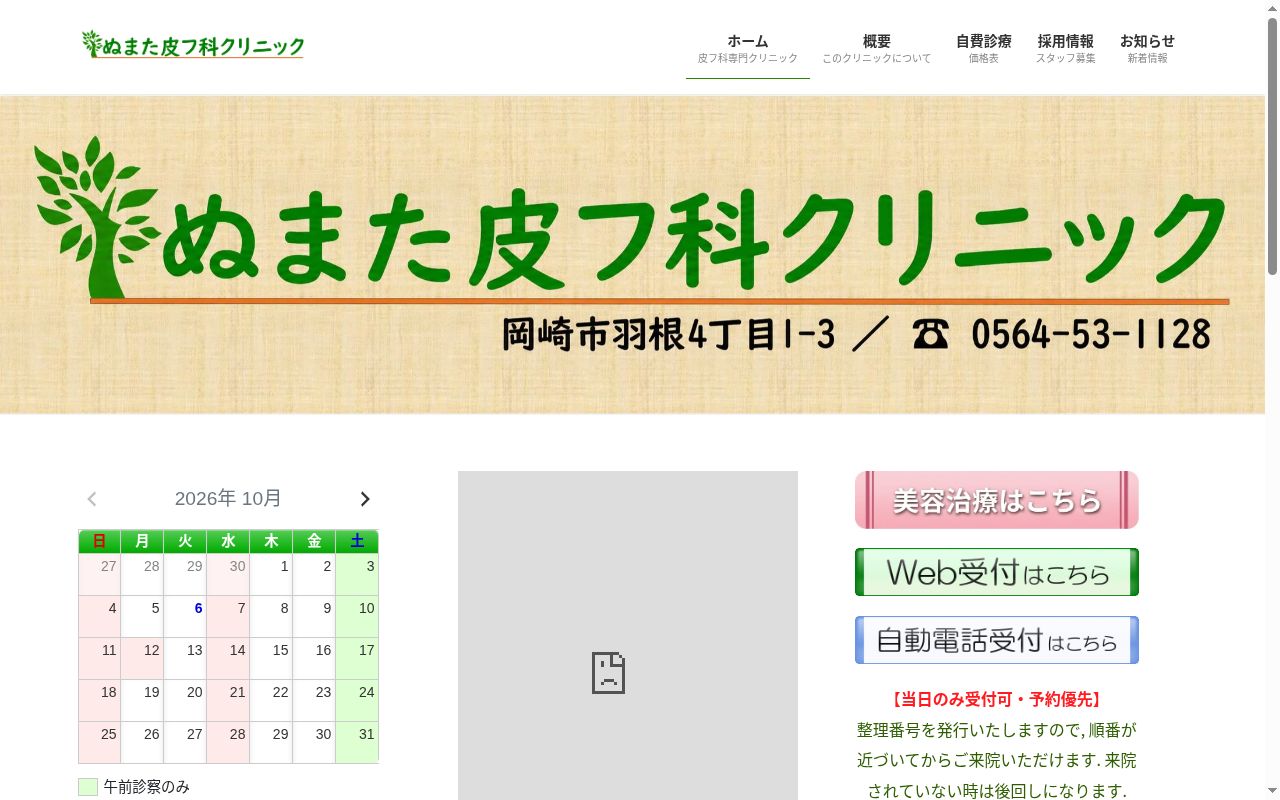Viewport: 1280px width, 800px height.
Task: Click the ぬまた皮フ科クリニック header logo
Action: [193, 45]
